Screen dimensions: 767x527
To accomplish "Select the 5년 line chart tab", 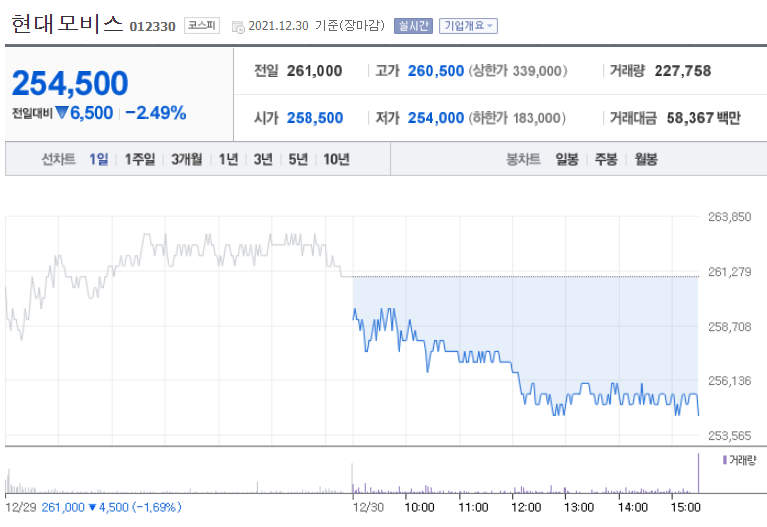I will [298, 159].
